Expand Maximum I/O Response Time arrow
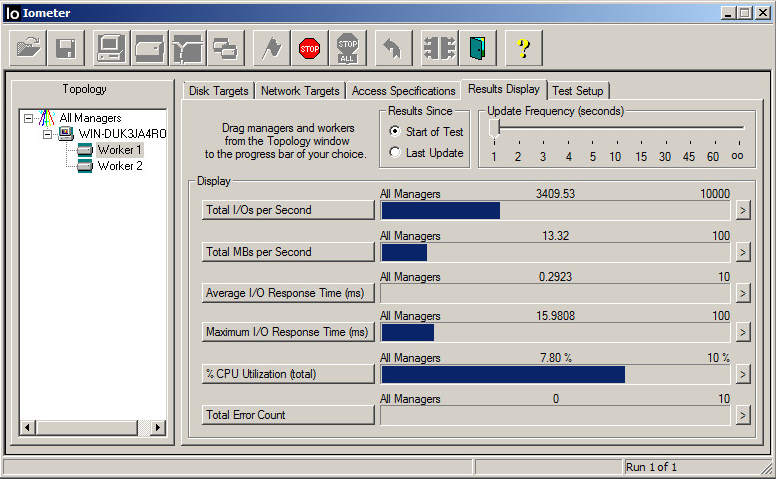Image resolution: width=776 pixels, height=479 pixels. [742, 333]
